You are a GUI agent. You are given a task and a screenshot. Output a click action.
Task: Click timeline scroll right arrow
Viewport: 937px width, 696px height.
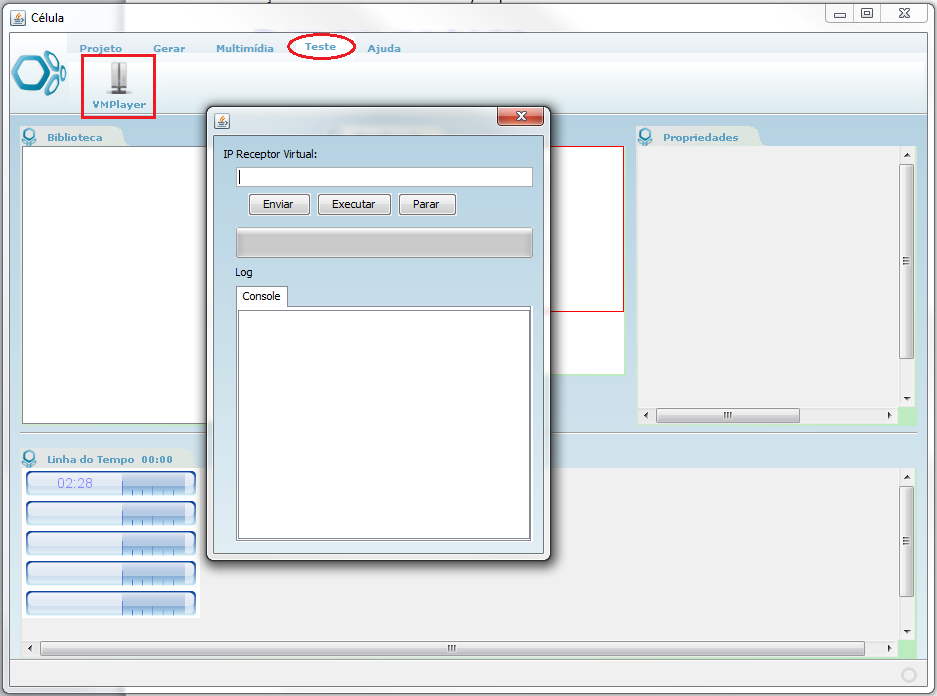(890, 648)
